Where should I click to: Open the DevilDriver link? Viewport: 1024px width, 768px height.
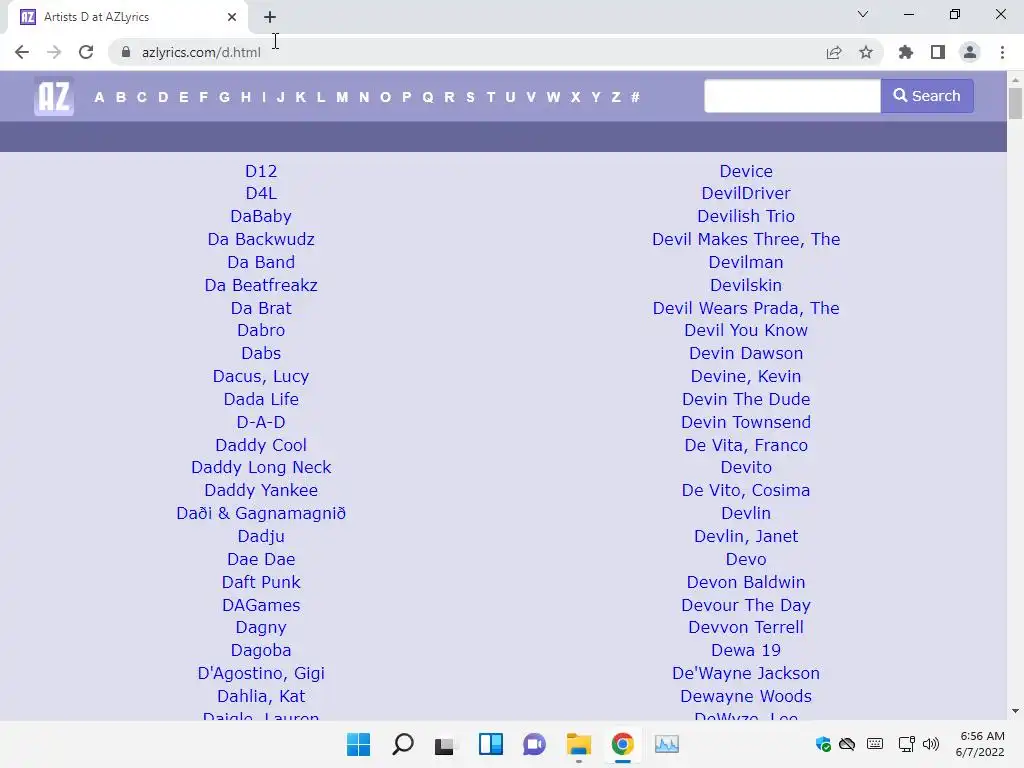(x=746, y=193)
